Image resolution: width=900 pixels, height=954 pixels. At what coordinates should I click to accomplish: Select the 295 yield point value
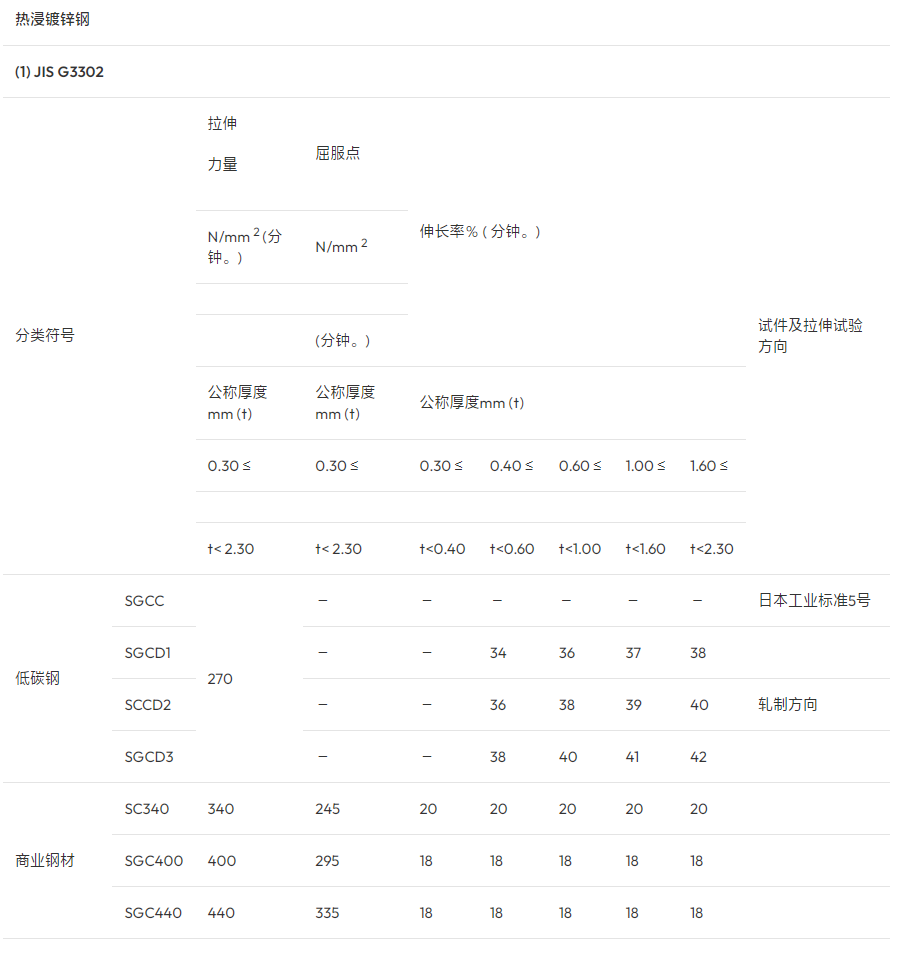tap(327, 861)
